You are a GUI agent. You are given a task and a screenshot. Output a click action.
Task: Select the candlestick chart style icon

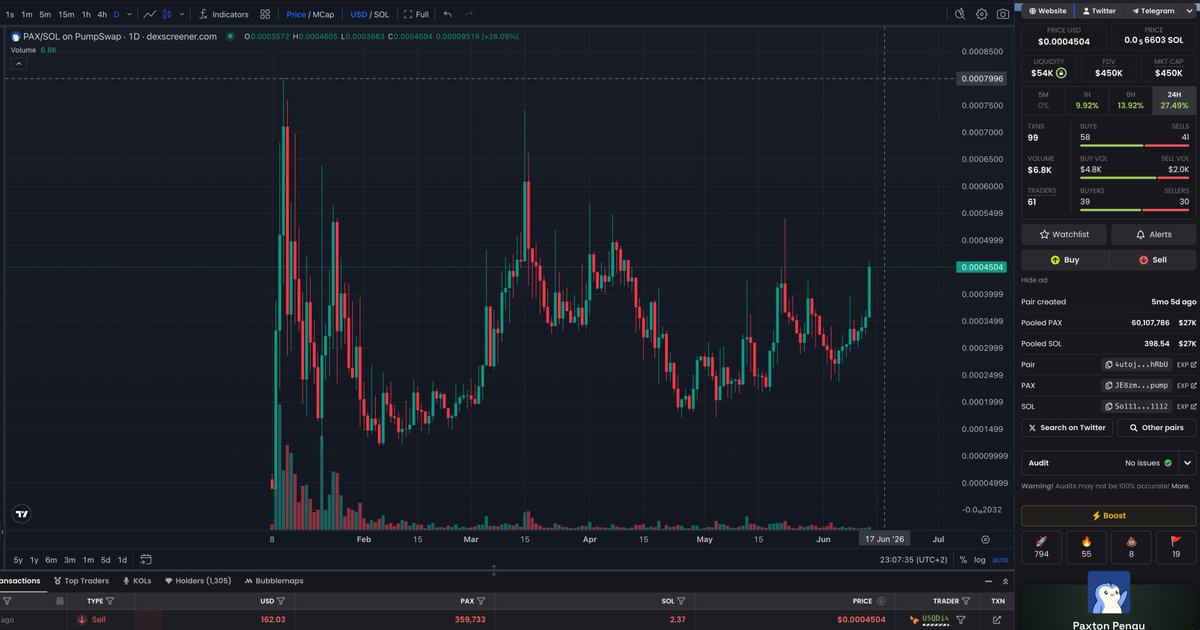point(169,14)
